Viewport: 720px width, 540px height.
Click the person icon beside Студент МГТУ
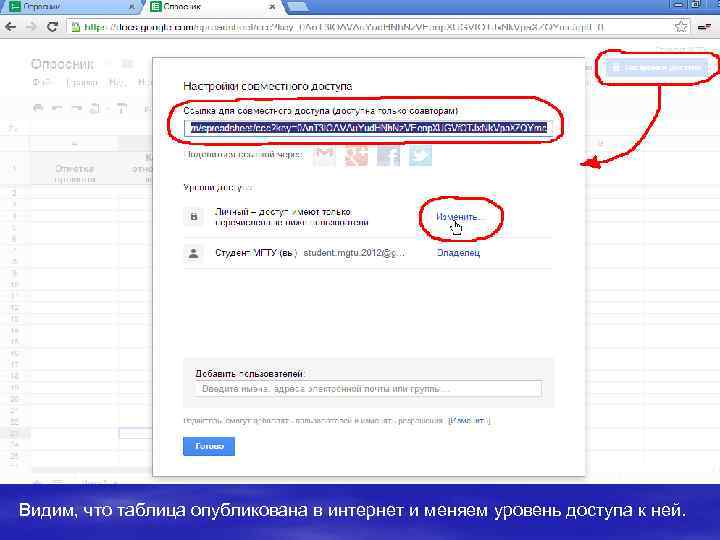click(x=194, y=253)
